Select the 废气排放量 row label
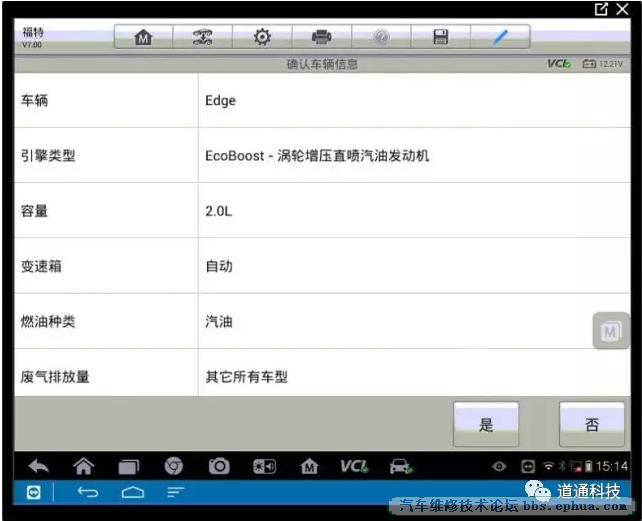 pyautogui.click(x=55, y=377)
